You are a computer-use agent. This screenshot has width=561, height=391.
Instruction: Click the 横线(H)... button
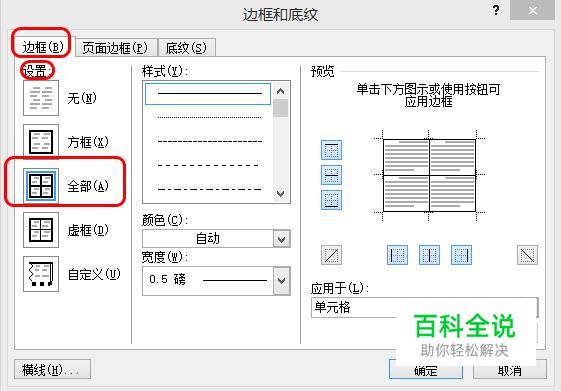pos(52,369)
